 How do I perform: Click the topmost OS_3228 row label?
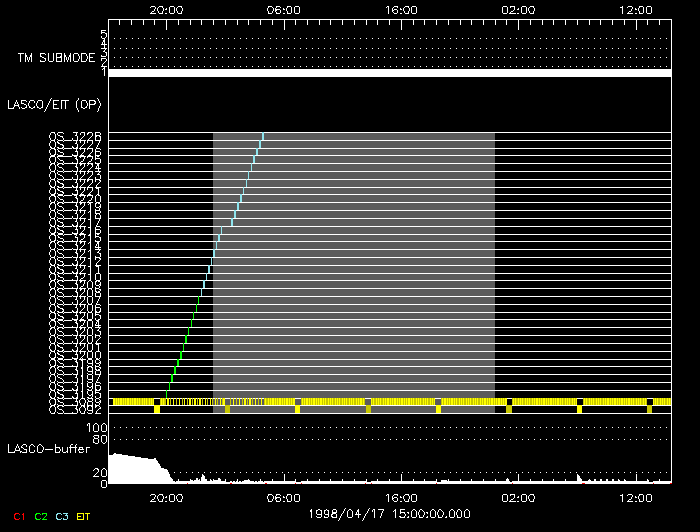click(74, 136)
